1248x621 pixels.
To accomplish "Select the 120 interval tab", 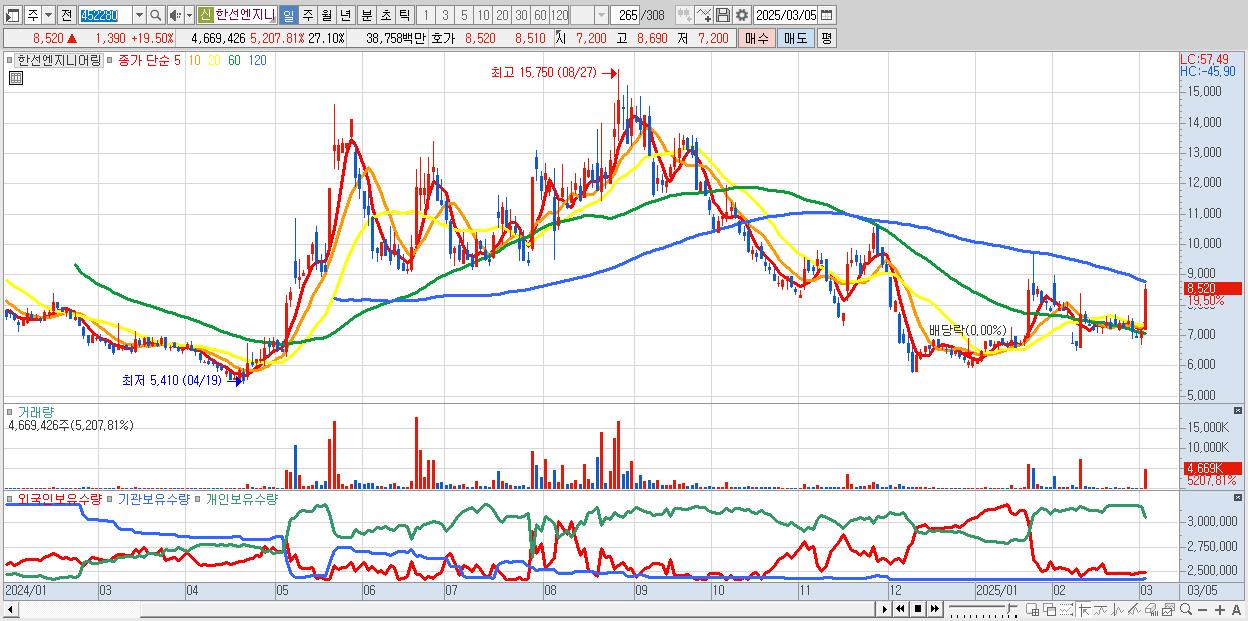I will tap(560, 15).
